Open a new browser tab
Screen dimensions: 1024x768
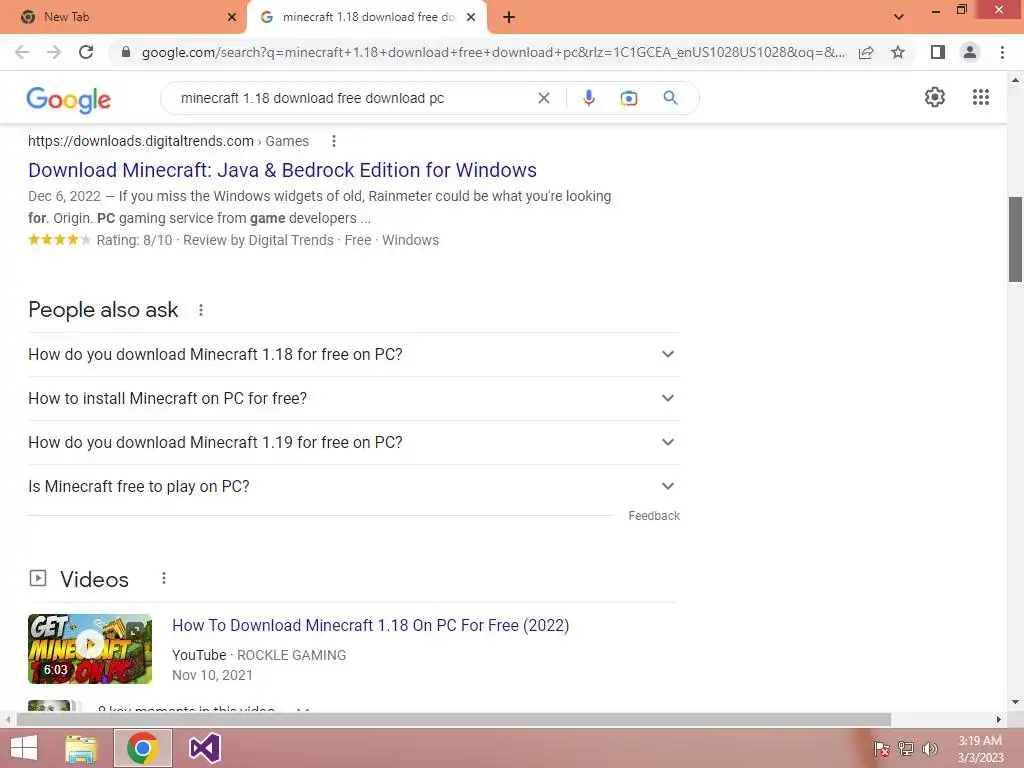(509, 18)
